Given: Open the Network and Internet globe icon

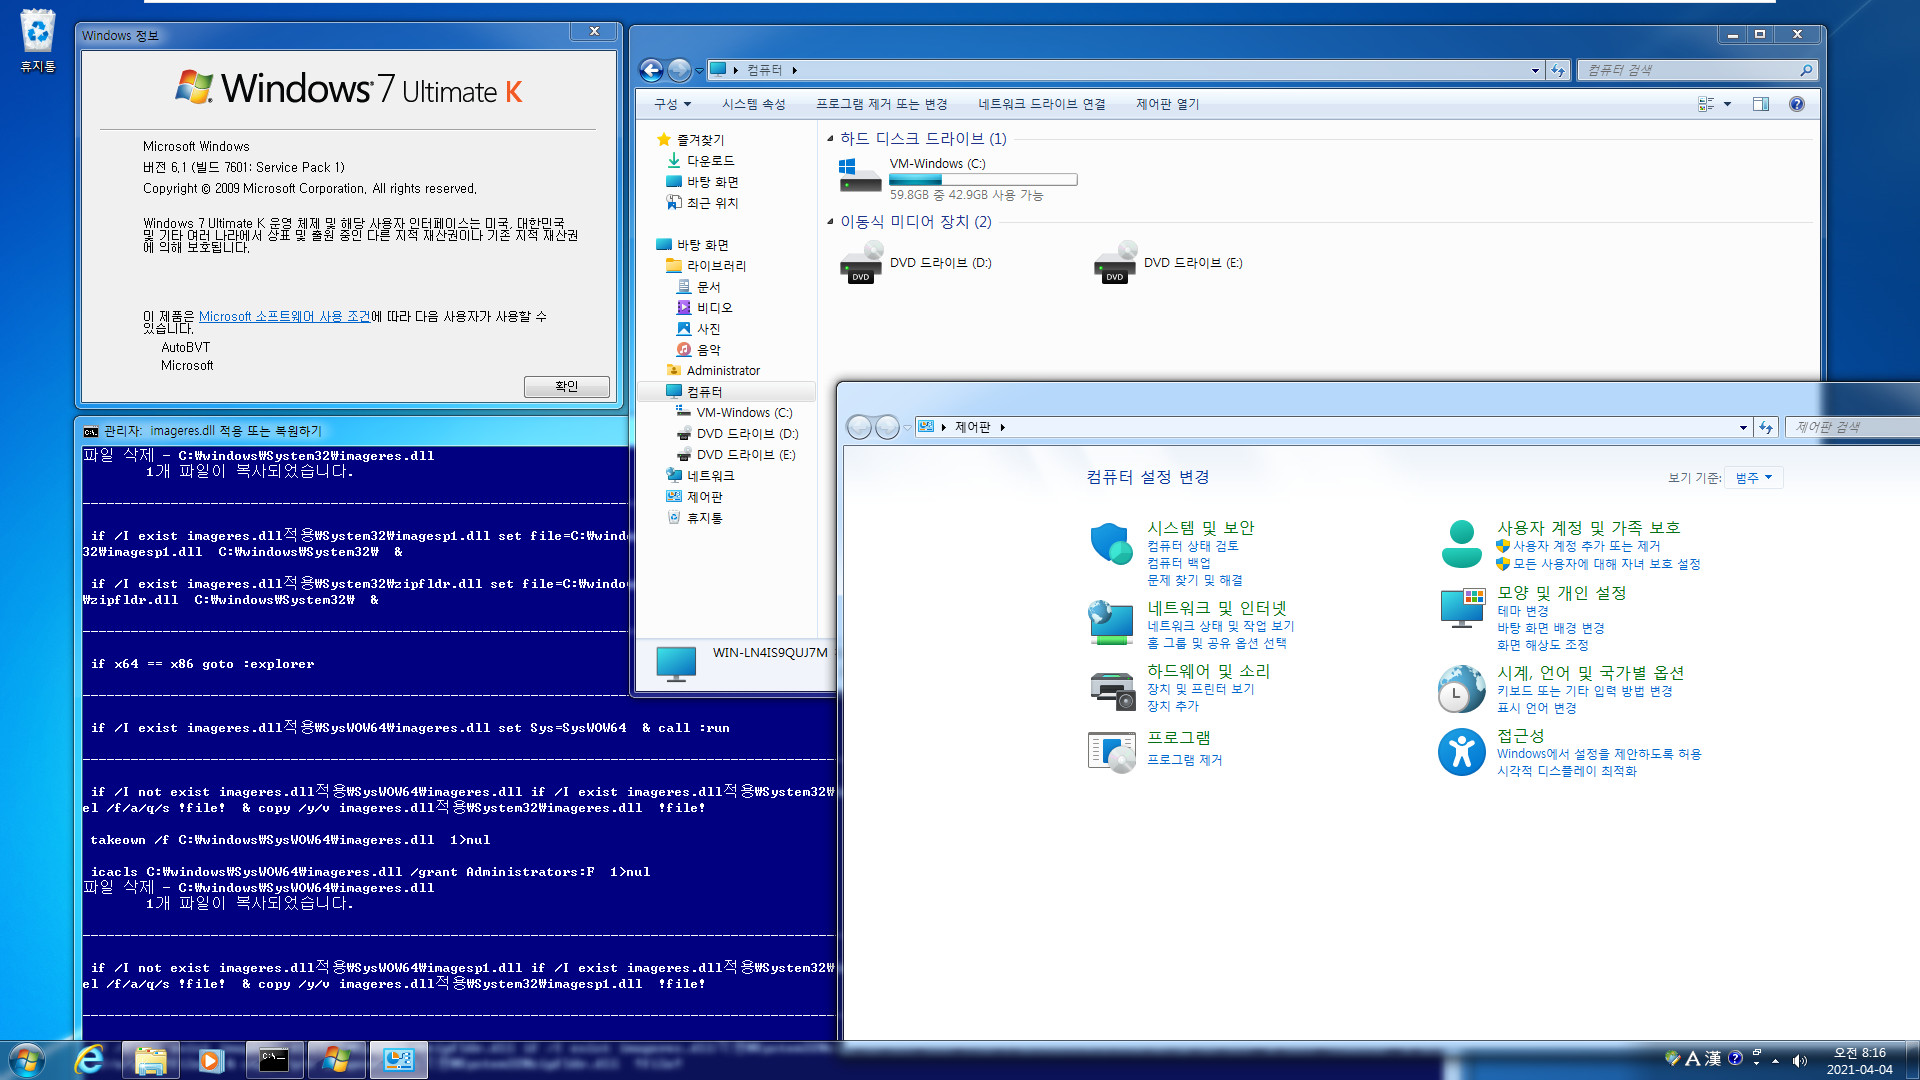Looking at the screenshot, I should (x=1111, y=623).
